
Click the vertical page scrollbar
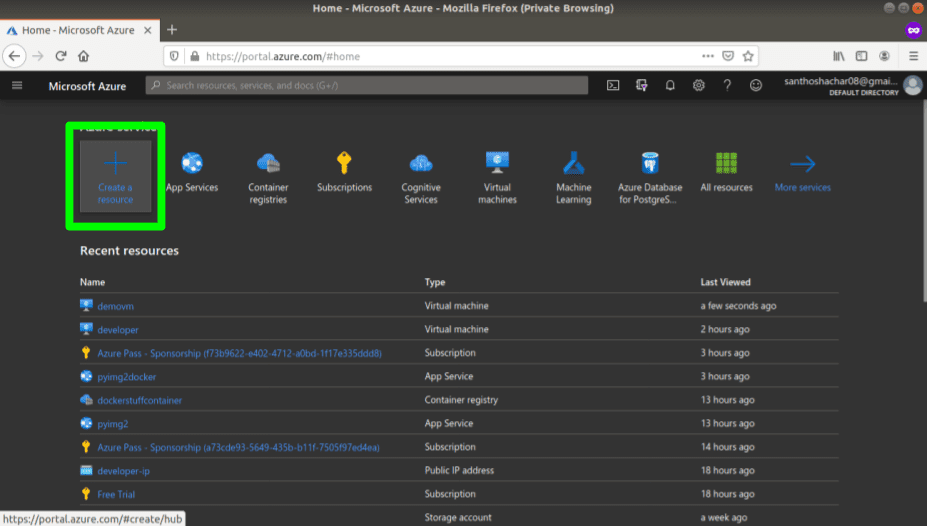tap(927, 202)
